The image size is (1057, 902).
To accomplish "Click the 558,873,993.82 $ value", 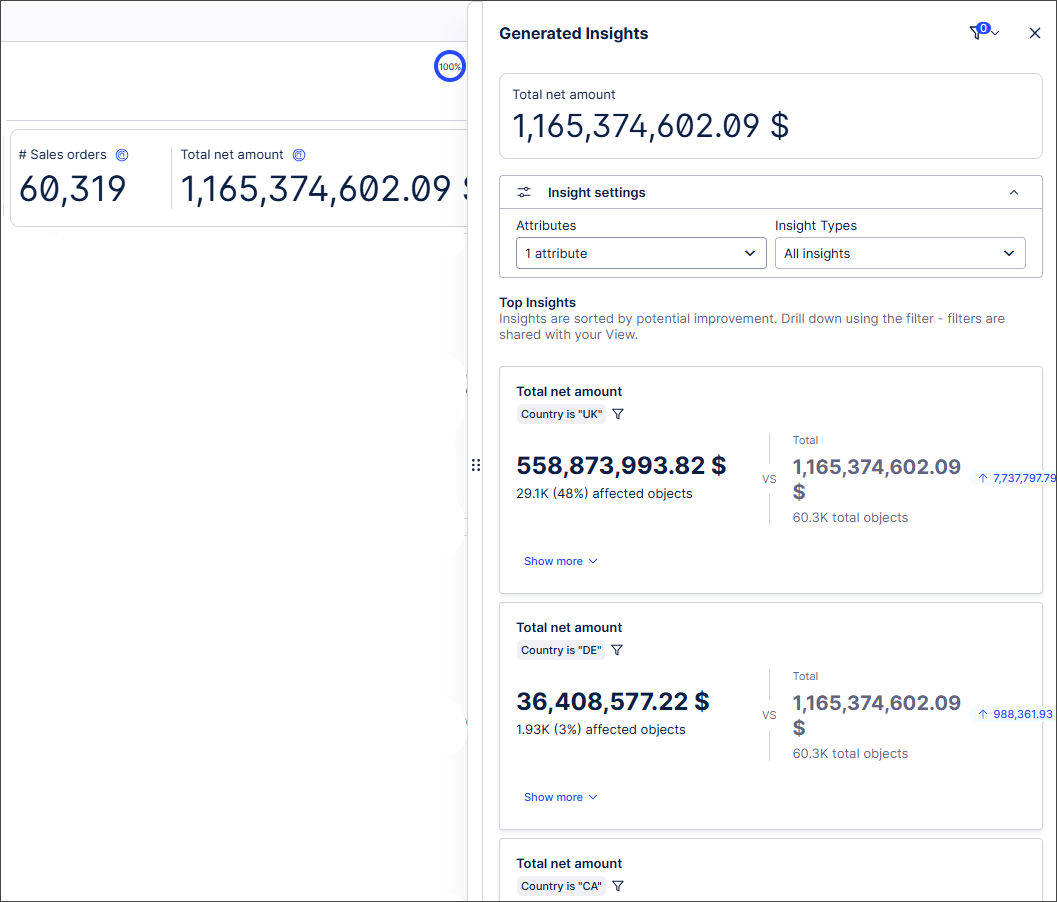I will (x=621, y=465).
